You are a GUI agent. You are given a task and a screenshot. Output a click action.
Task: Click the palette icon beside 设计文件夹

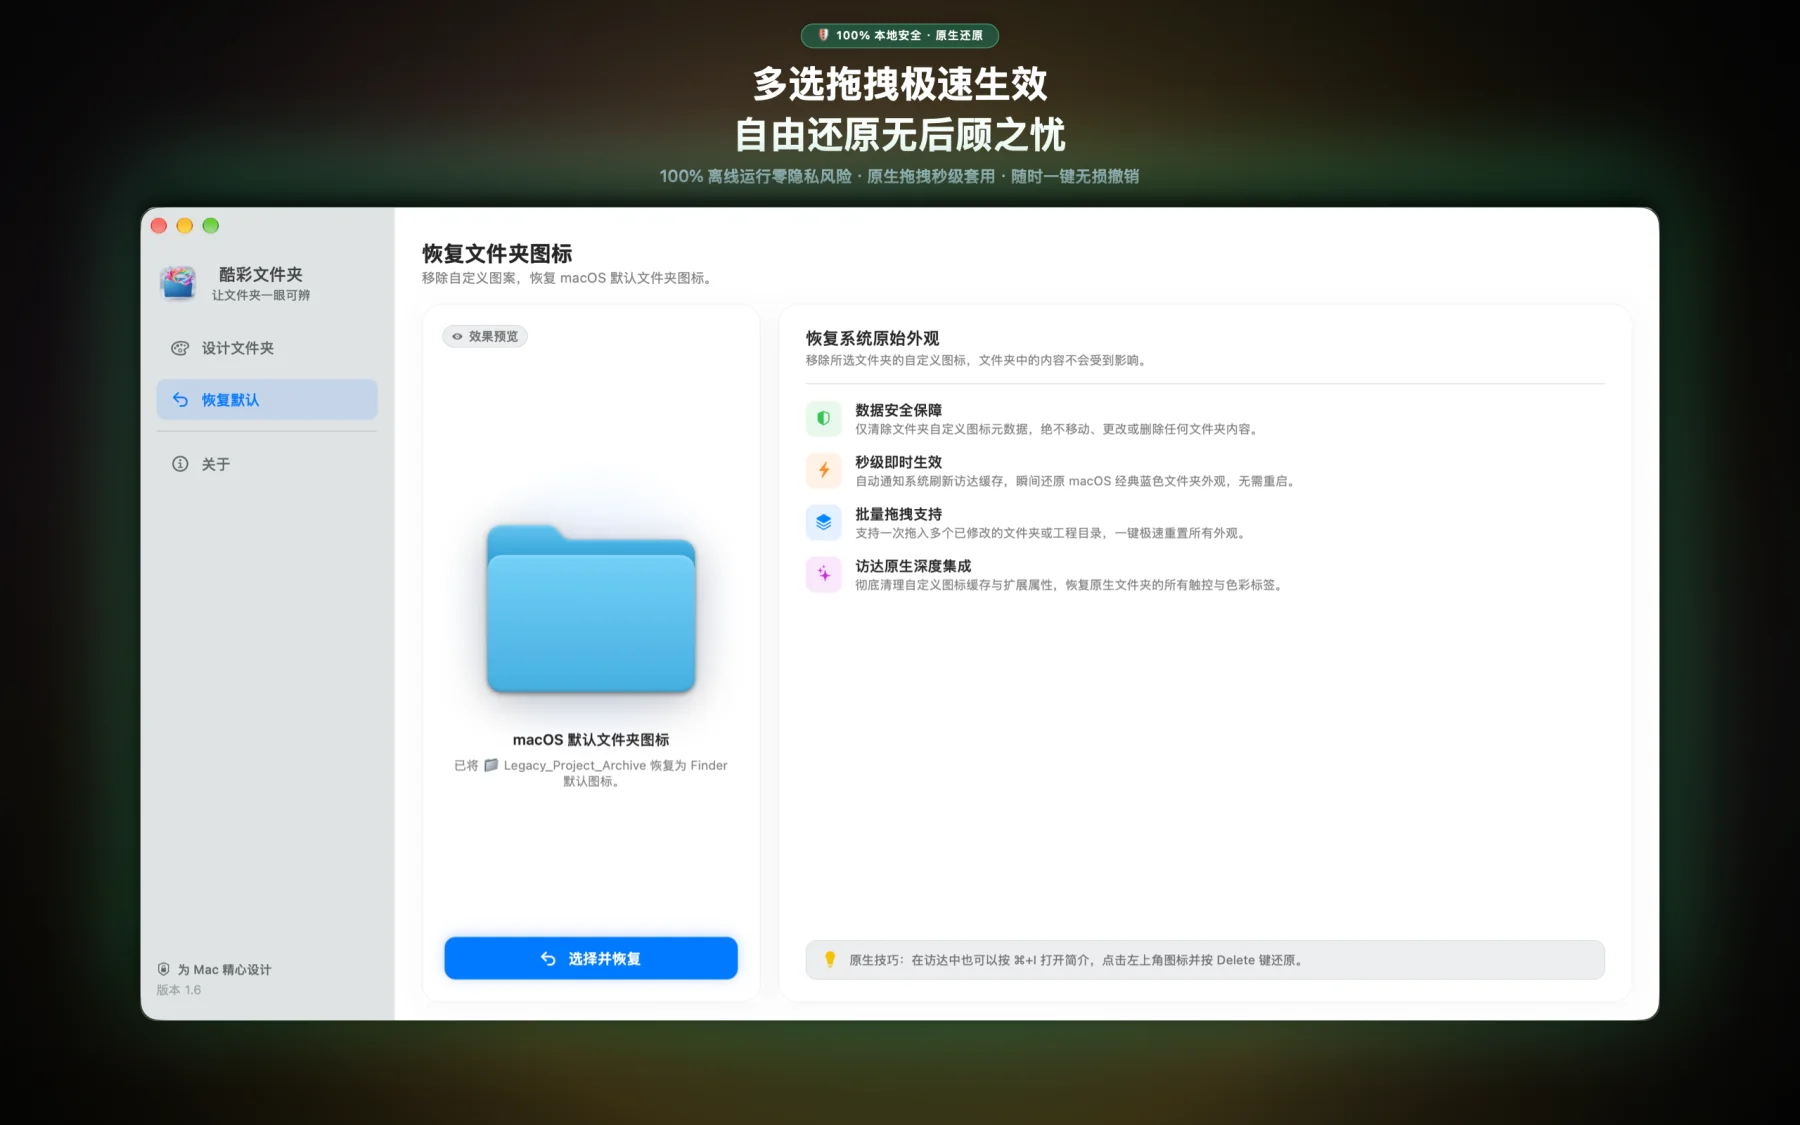coord(180,348)
